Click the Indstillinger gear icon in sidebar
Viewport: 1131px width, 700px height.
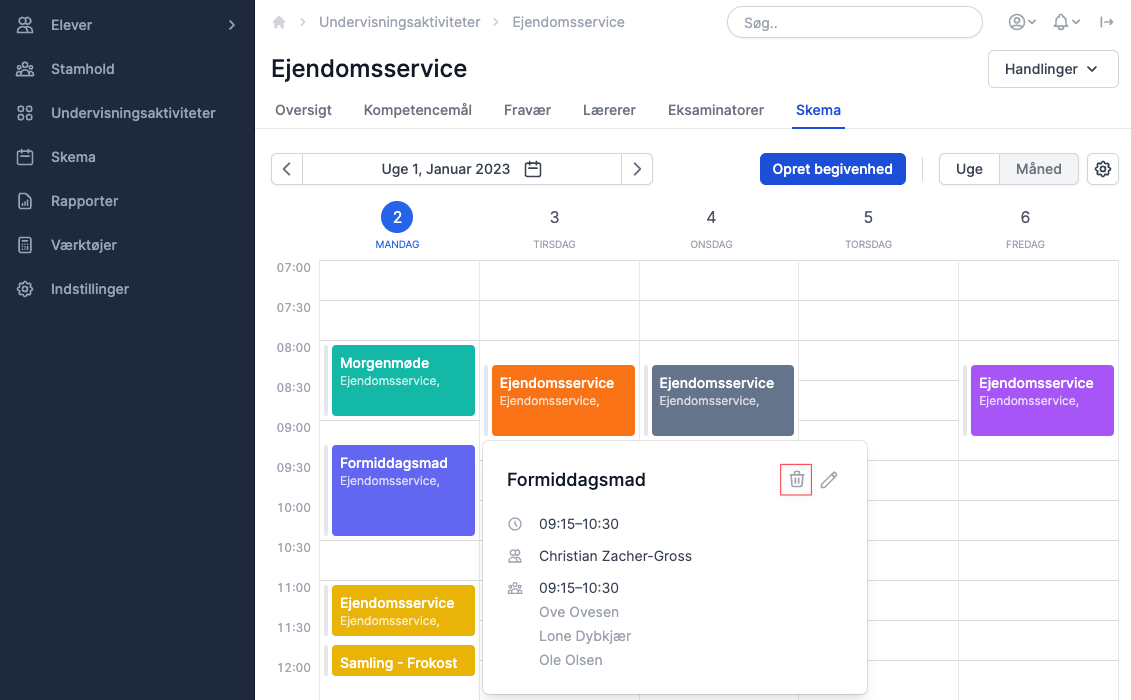point(25,289)
